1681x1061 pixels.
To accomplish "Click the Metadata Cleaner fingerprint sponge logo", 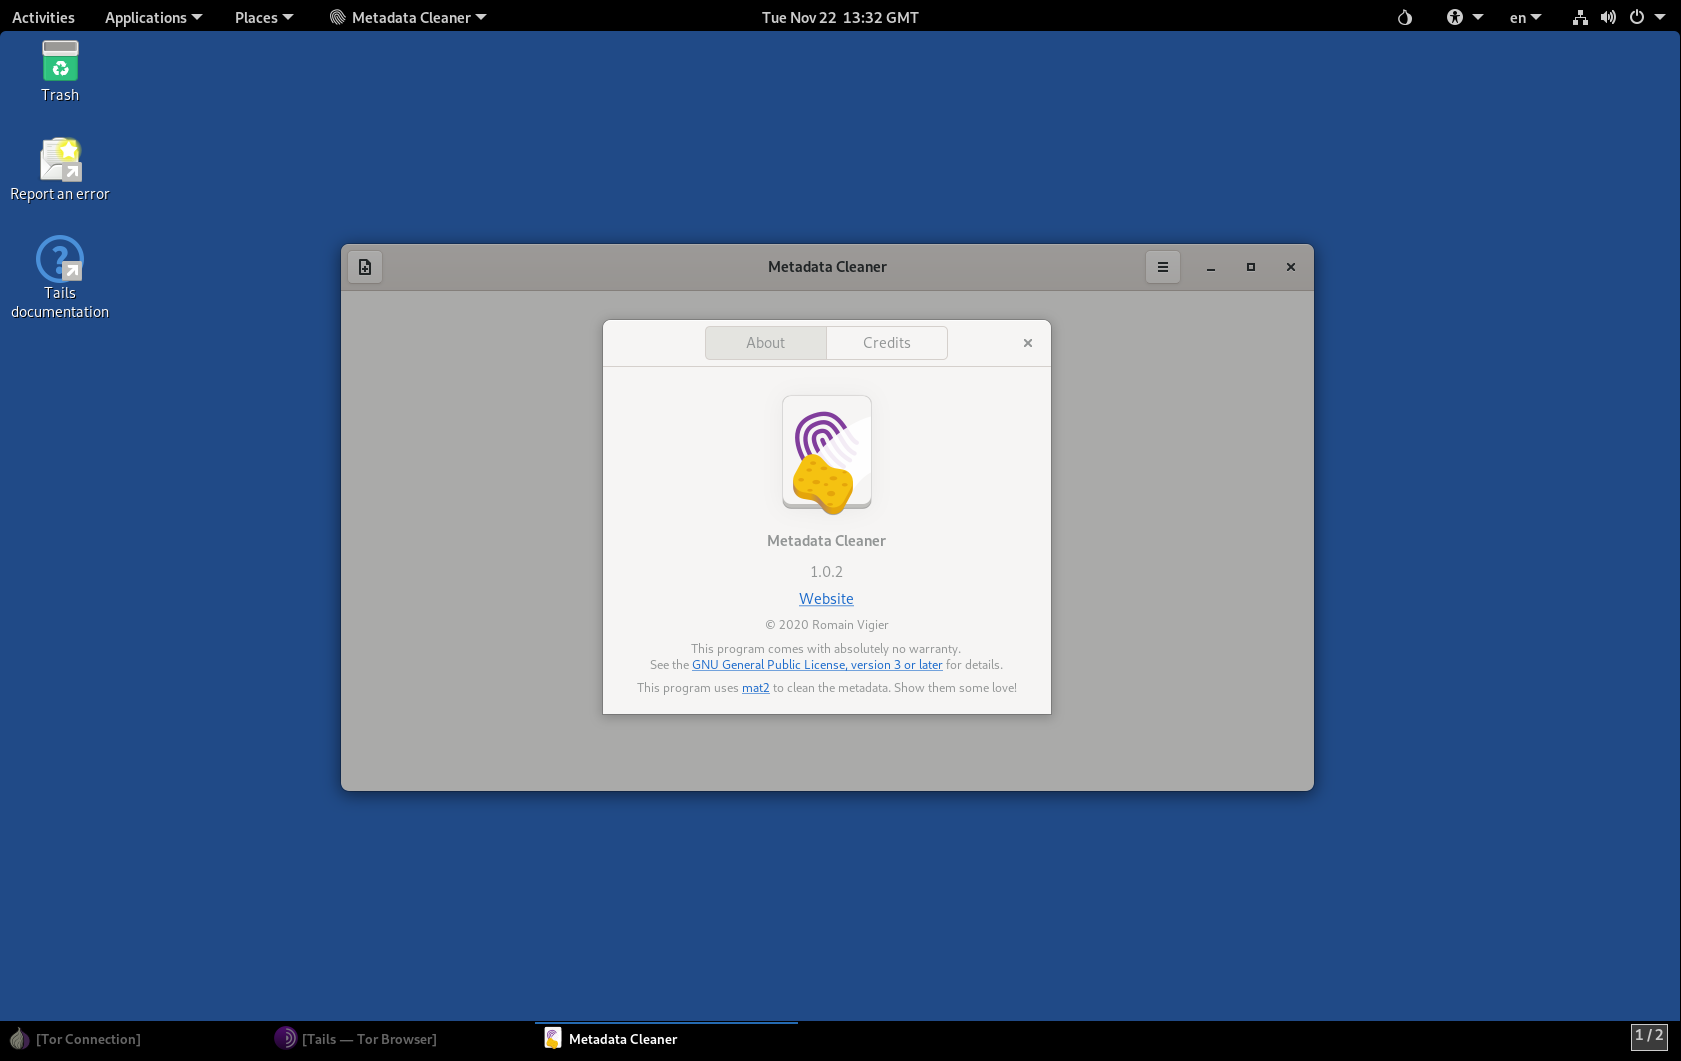I will point(827,454).
